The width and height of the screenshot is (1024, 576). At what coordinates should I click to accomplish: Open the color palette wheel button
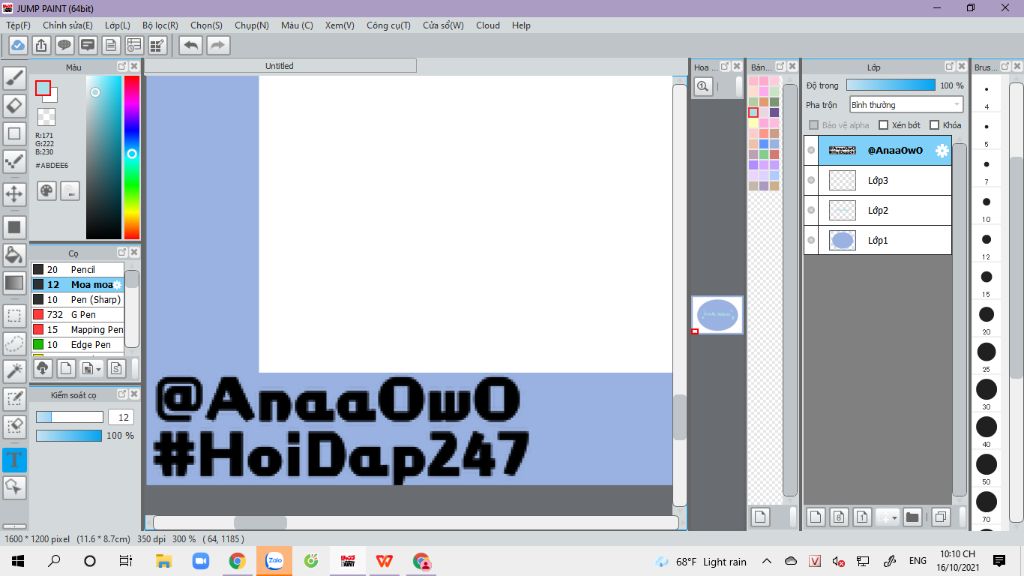pos(46,191)
